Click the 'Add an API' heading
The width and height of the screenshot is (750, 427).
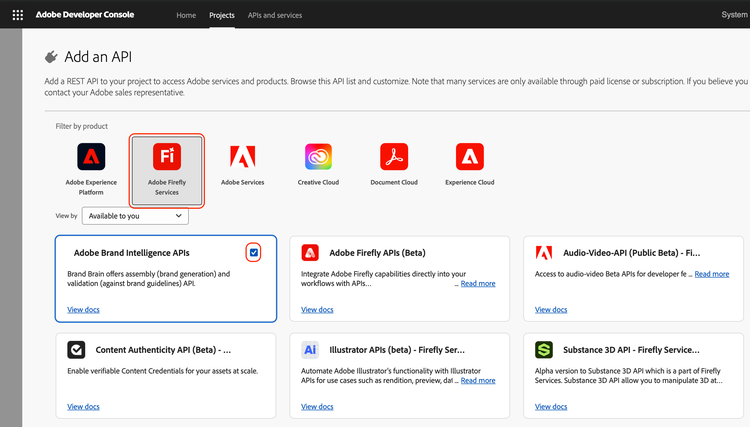[98, 57]
